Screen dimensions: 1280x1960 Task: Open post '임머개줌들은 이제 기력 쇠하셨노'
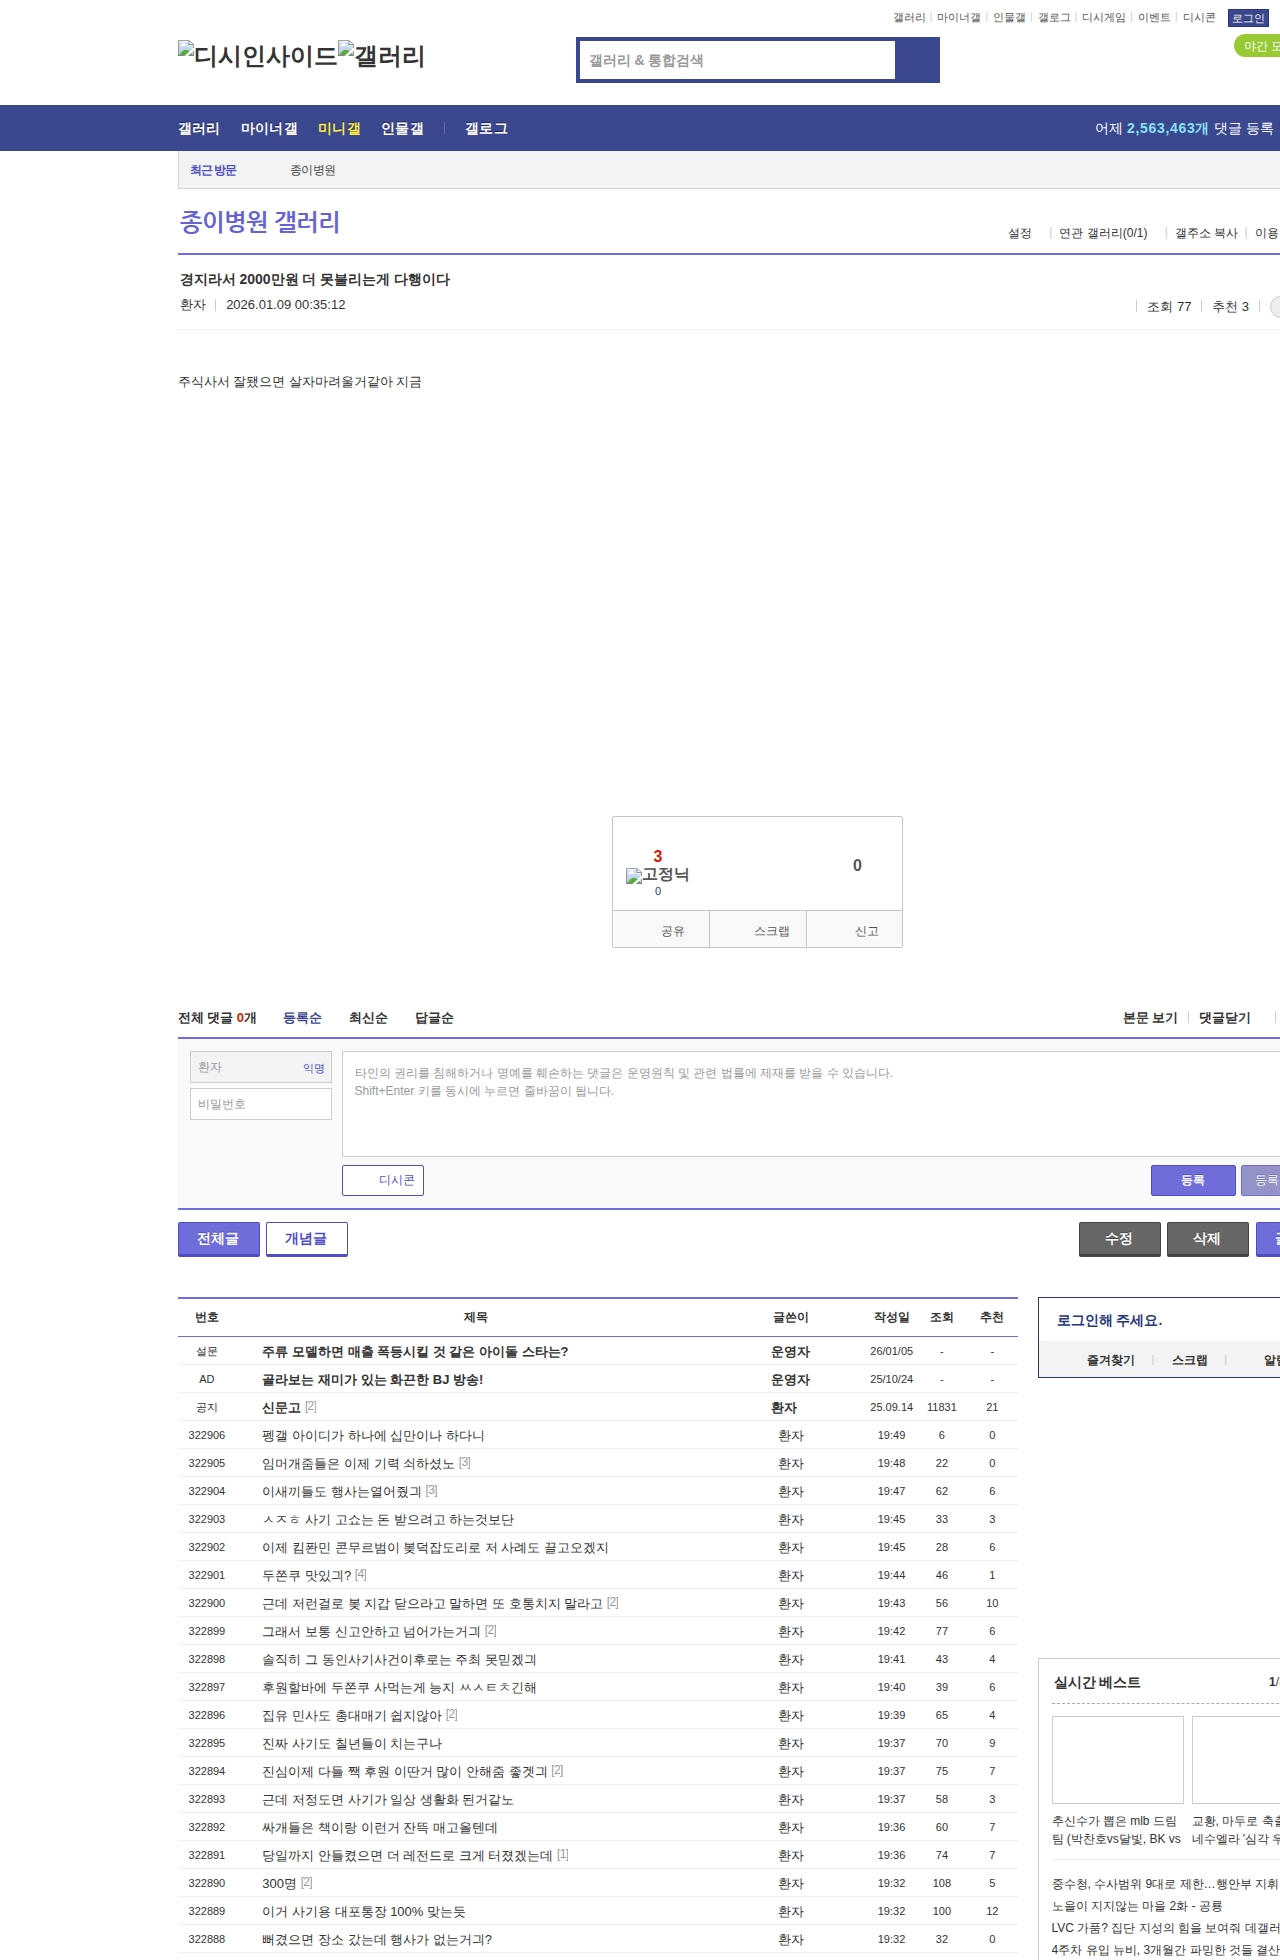pyautogui.click(x=358, y=1463)
